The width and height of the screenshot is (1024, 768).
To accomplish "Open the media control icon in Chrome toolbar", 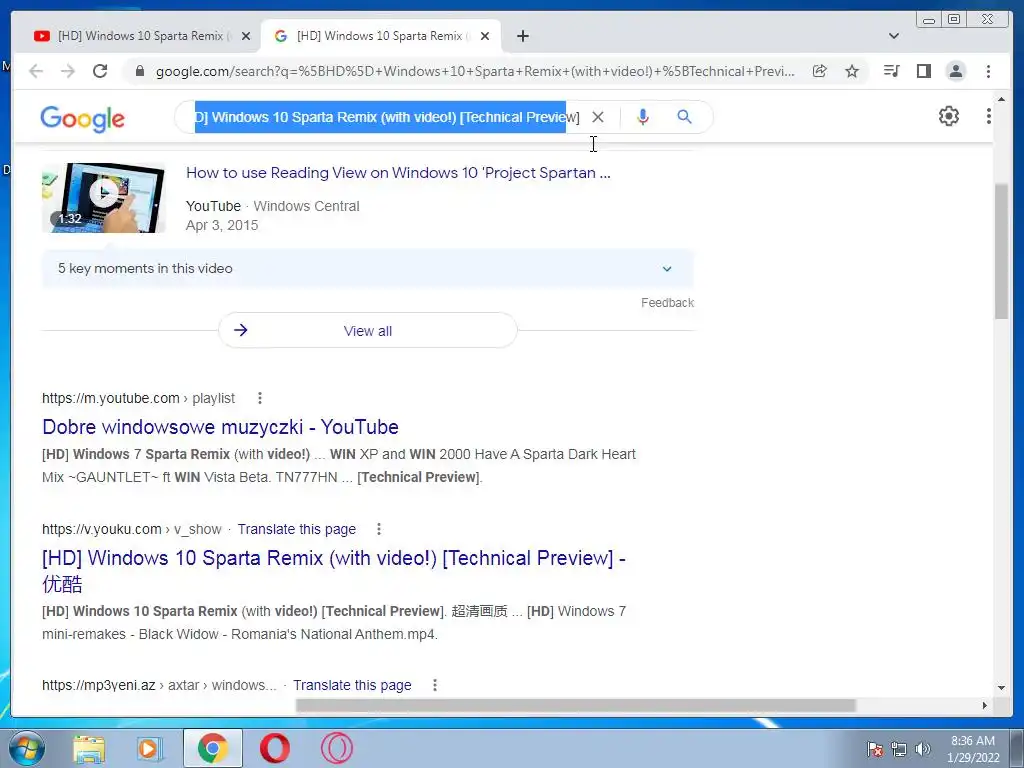I will (891, 71).
